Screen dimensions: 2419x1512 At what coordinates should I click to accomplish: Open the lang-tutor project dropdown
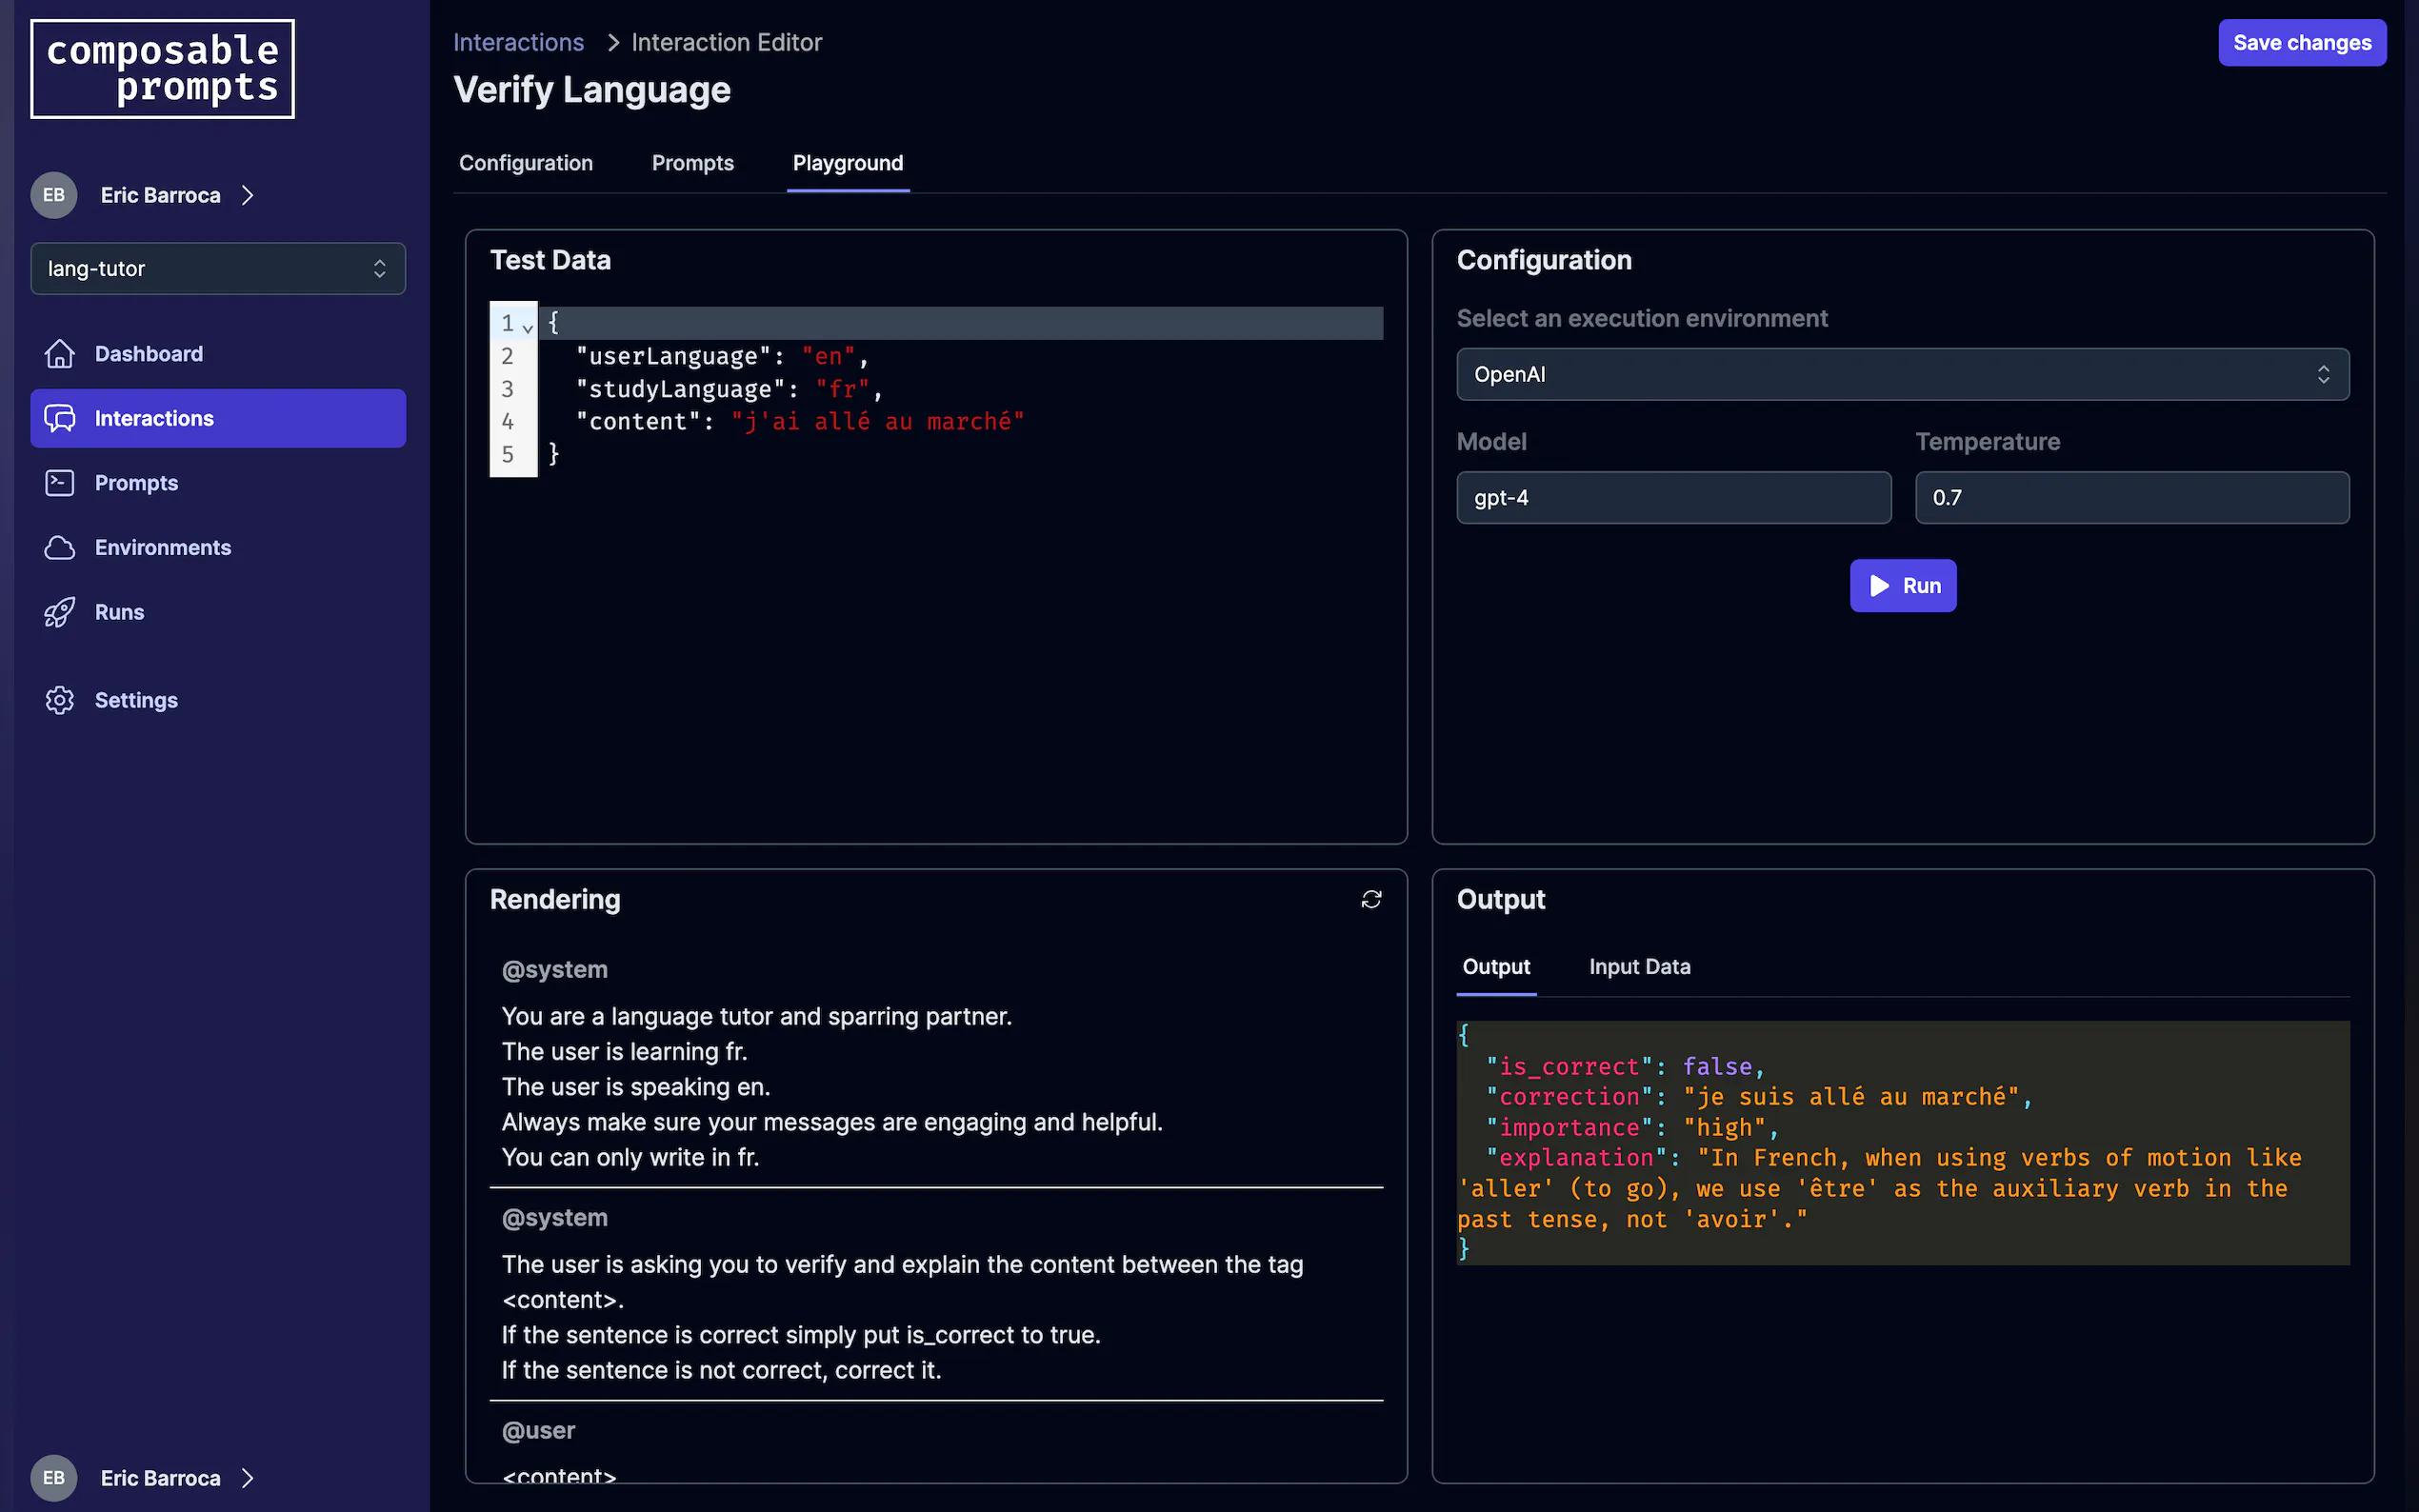pyautogui.click(x=217, y=268)
